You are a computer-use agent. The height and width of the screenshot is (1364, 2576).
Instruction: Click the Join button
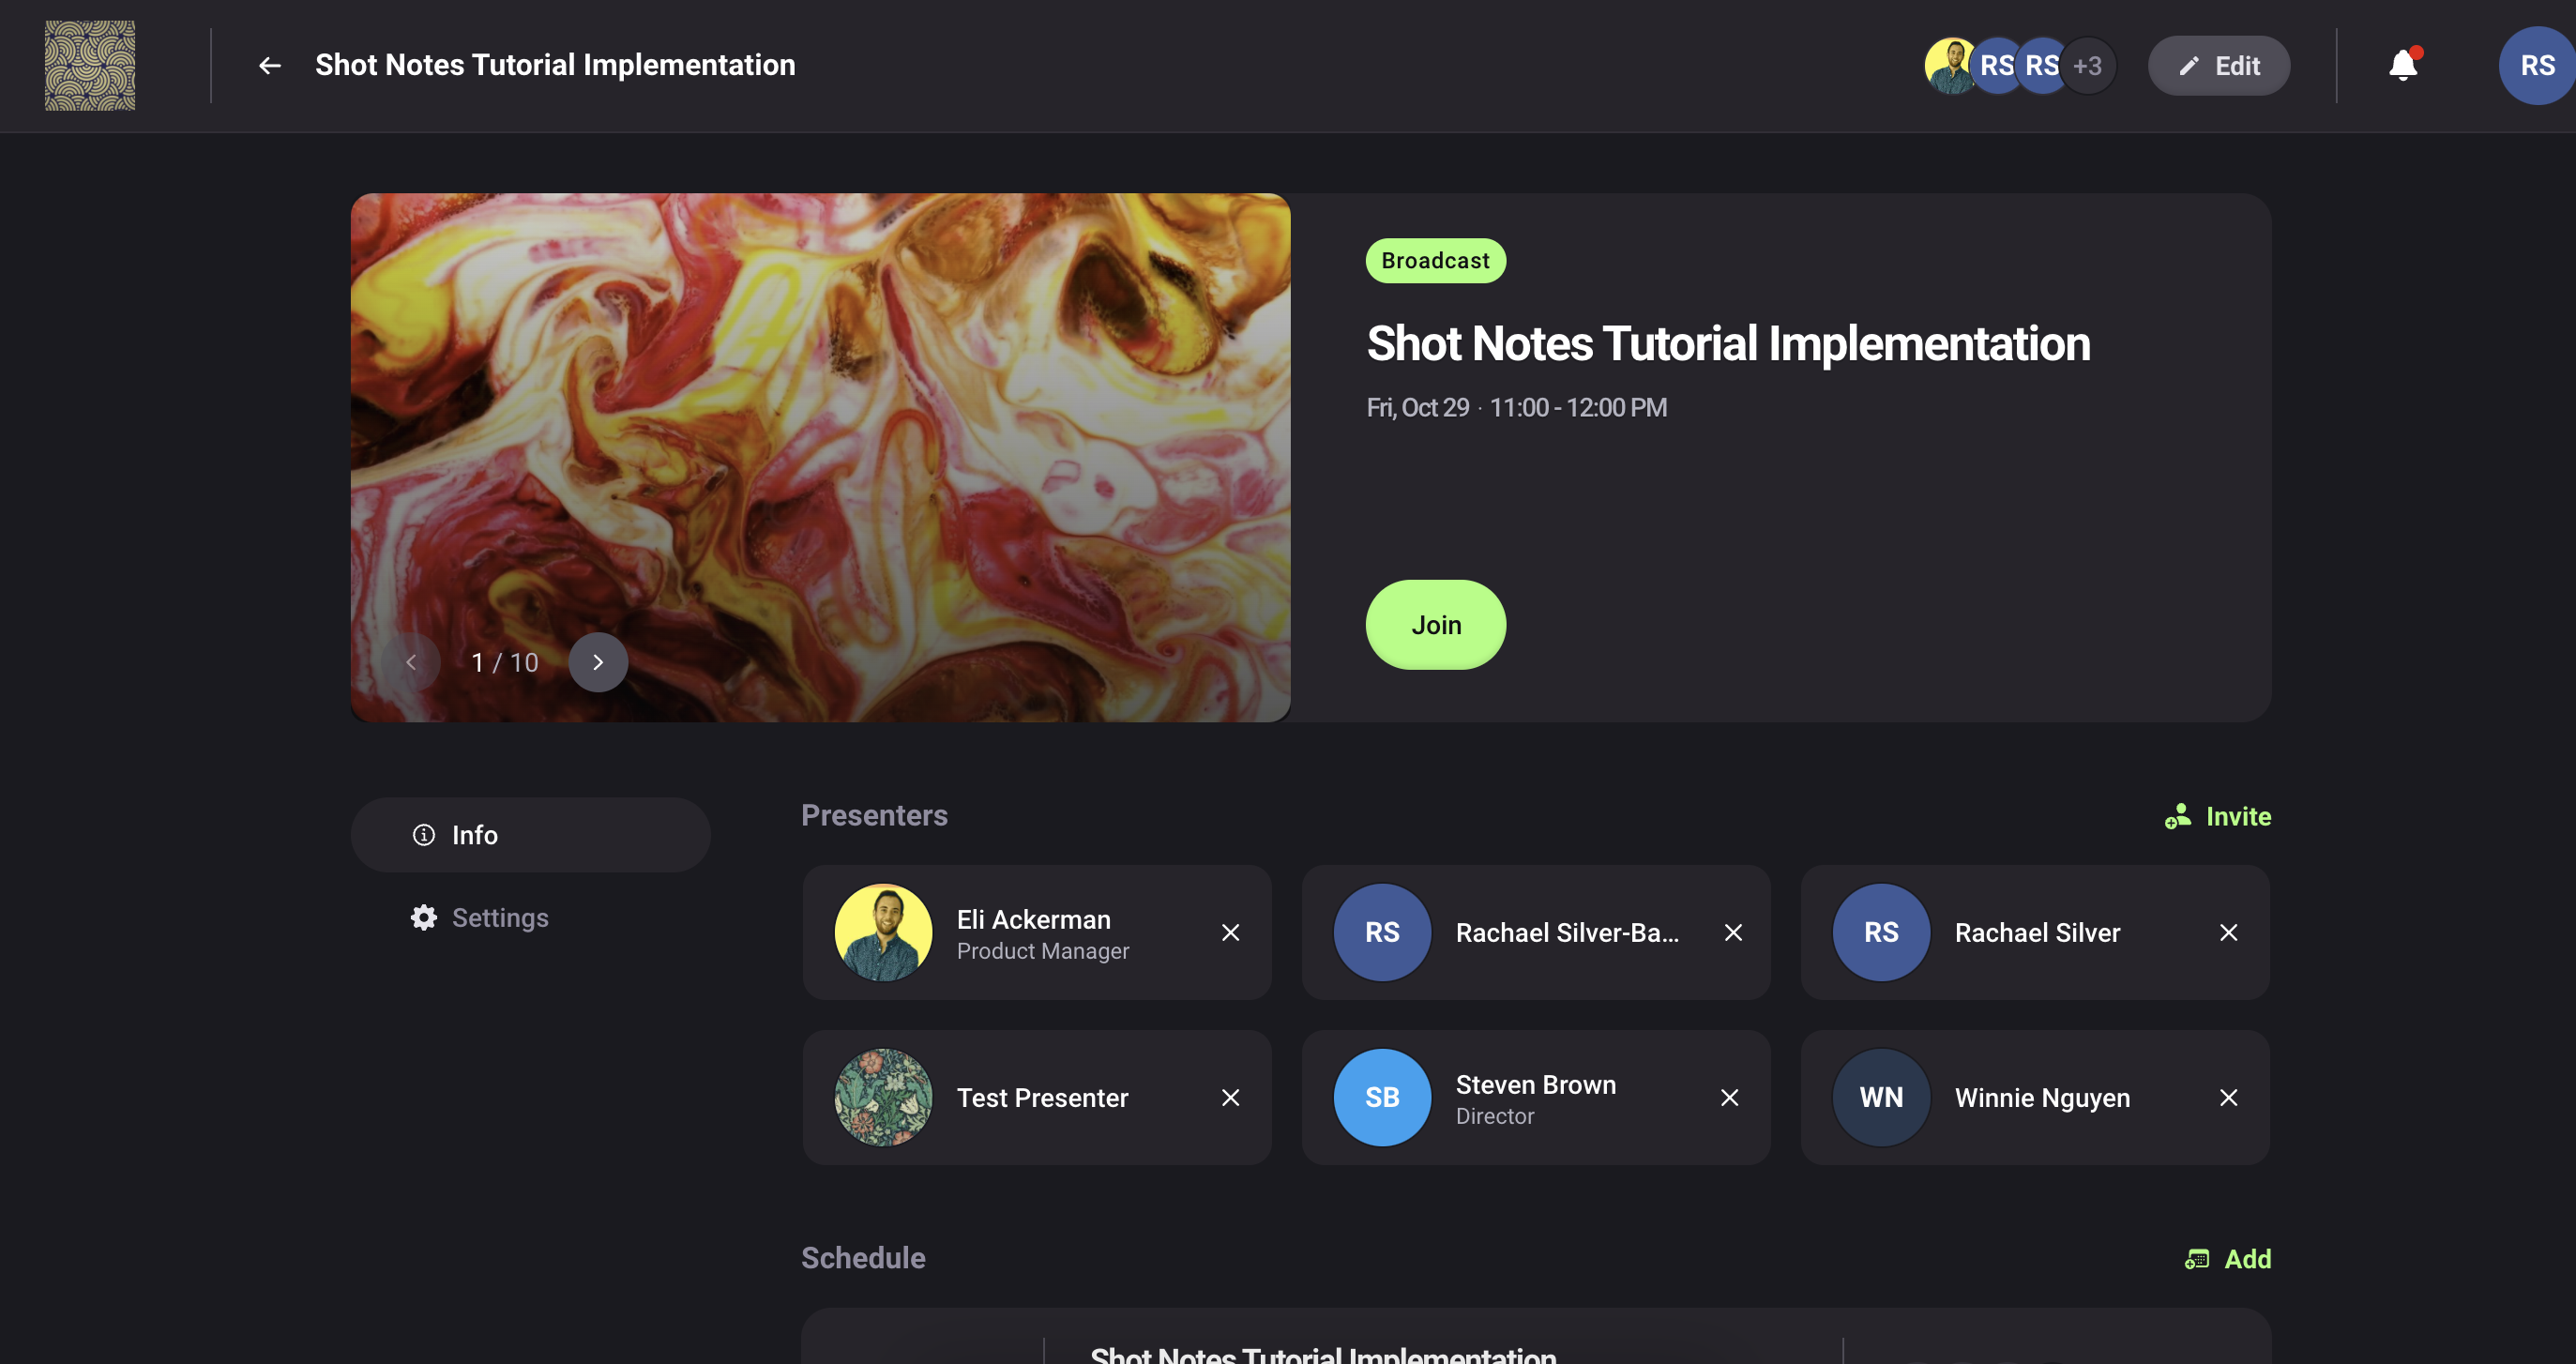(x=1436, y=625)
